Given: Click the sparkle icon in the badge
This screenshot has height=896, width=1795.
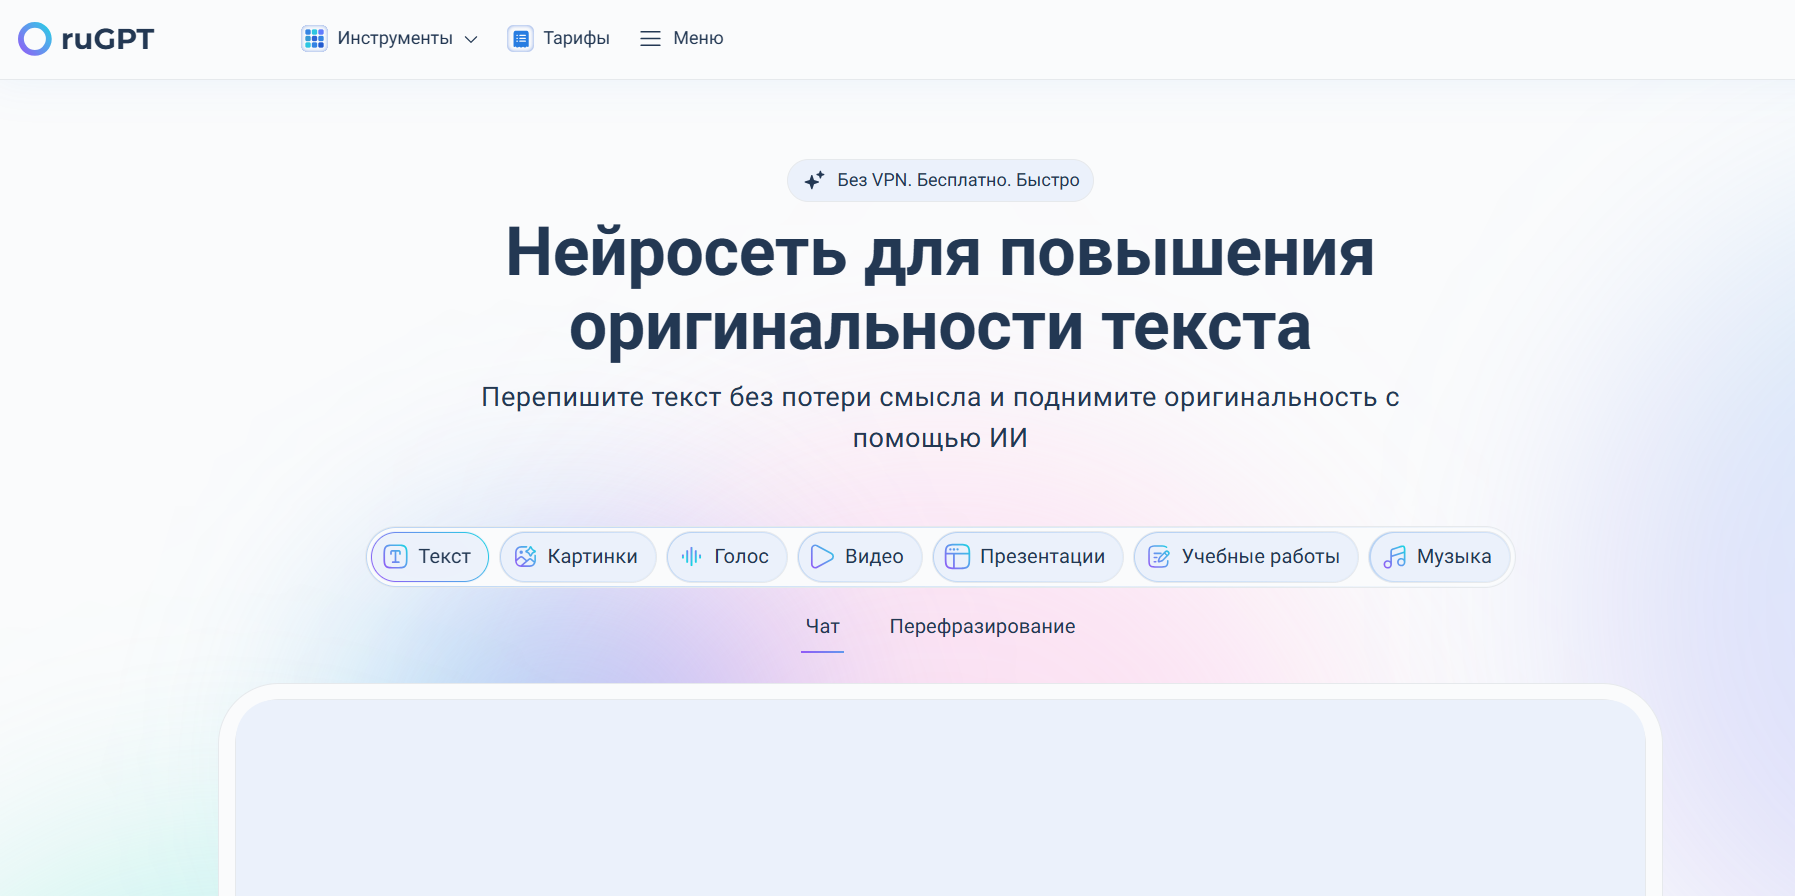Looking at the screenshot, I should [x=814, y=180].
